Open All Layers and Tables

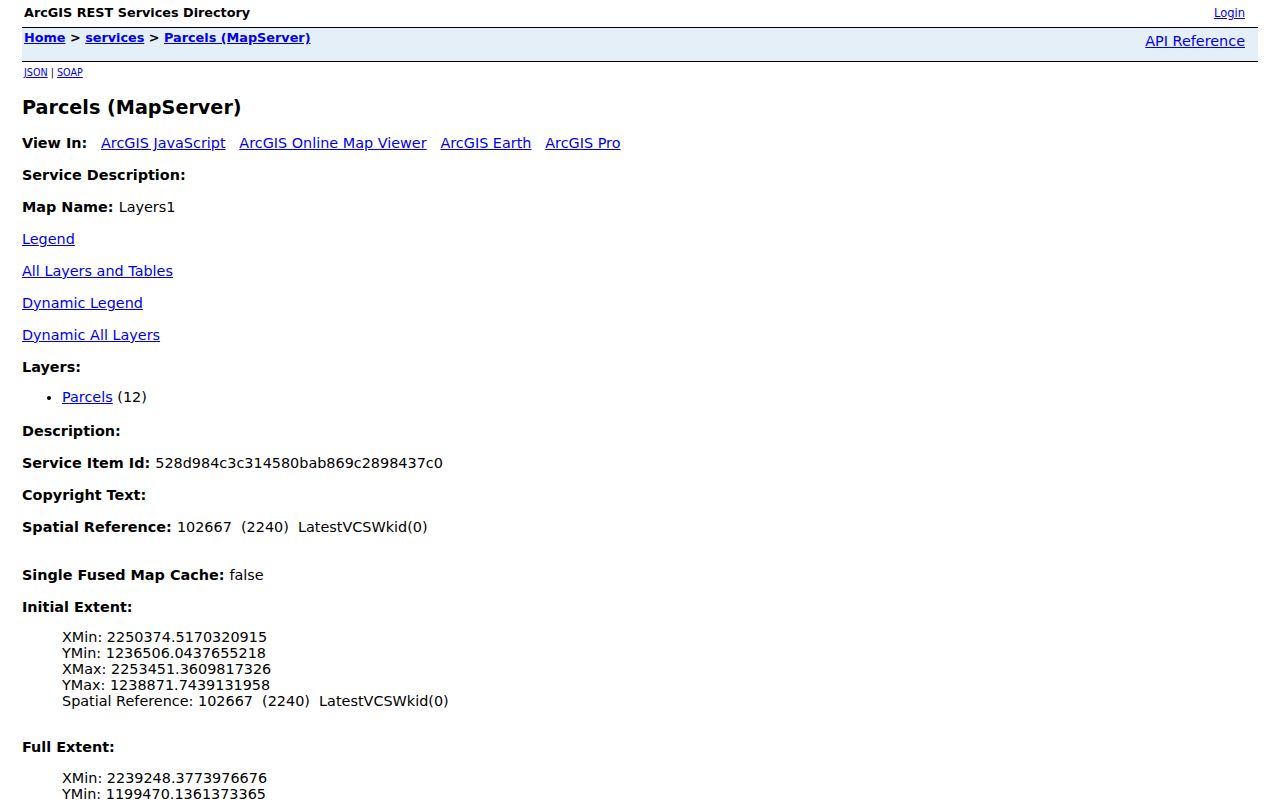(97, 271)
